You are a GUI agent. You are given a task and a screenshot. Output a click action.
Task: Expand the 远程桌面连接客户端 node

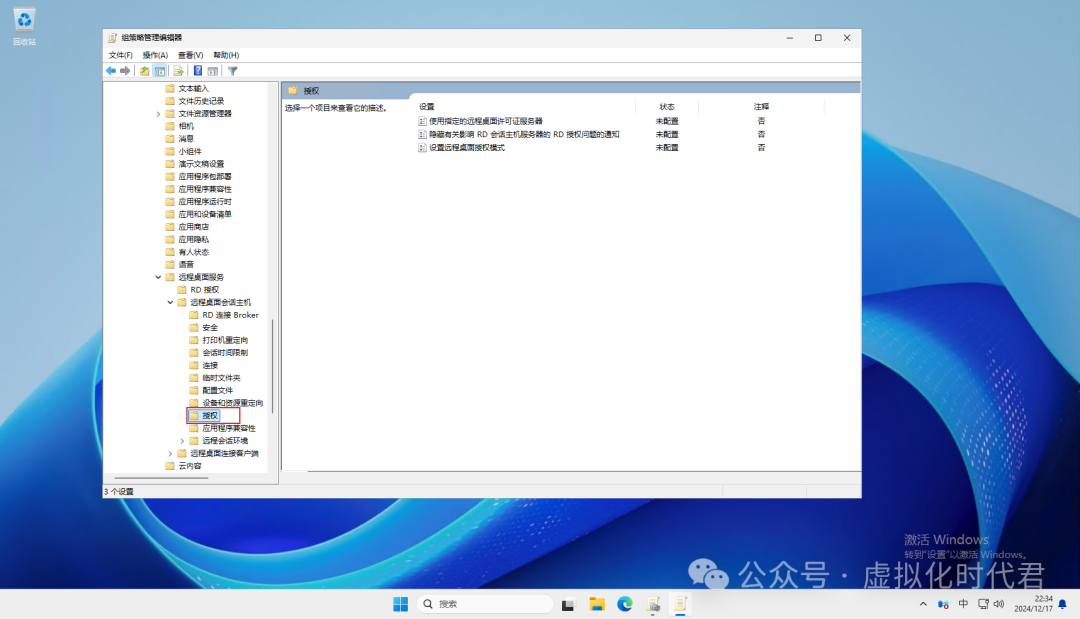170,453
